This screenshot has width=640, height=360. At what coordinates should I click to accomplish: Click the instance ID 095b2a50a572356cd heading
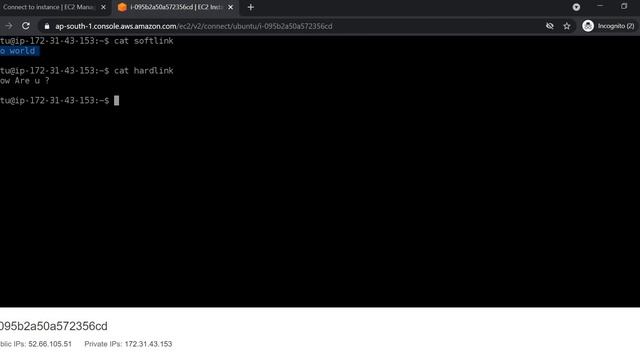pos(53,326)
